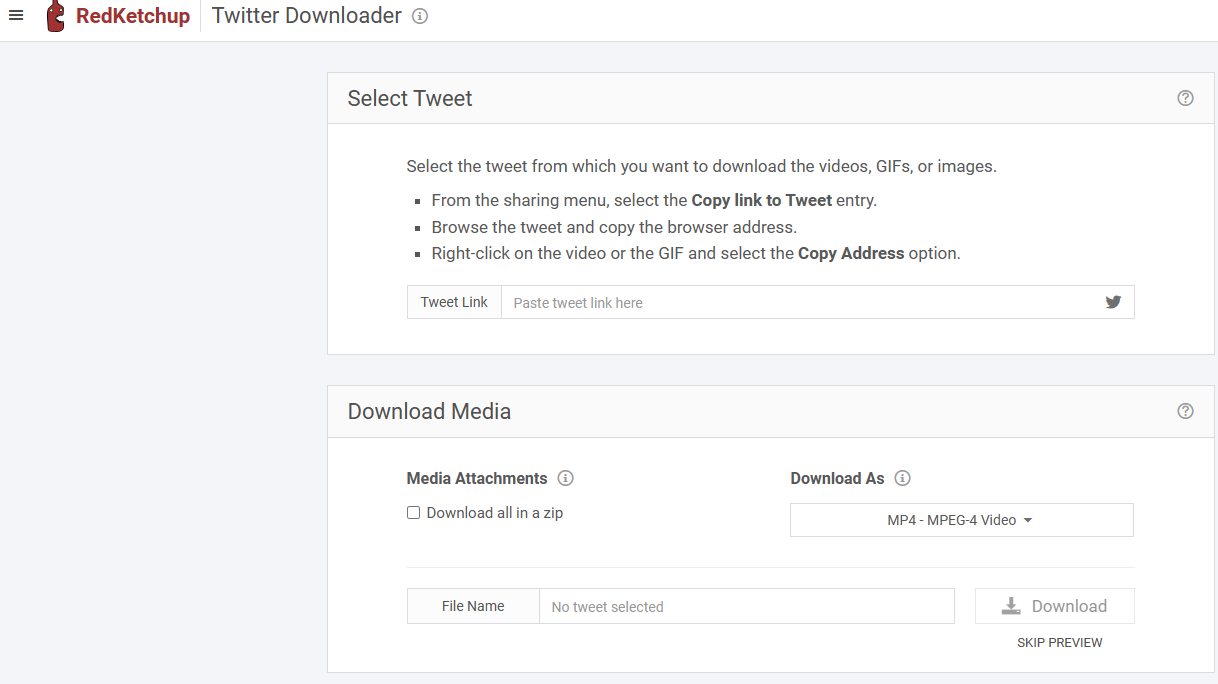Image resolution: width=1218 pixels, height=684 pixels.
Task: Click the File Name label
Action: tap(473, 606)
